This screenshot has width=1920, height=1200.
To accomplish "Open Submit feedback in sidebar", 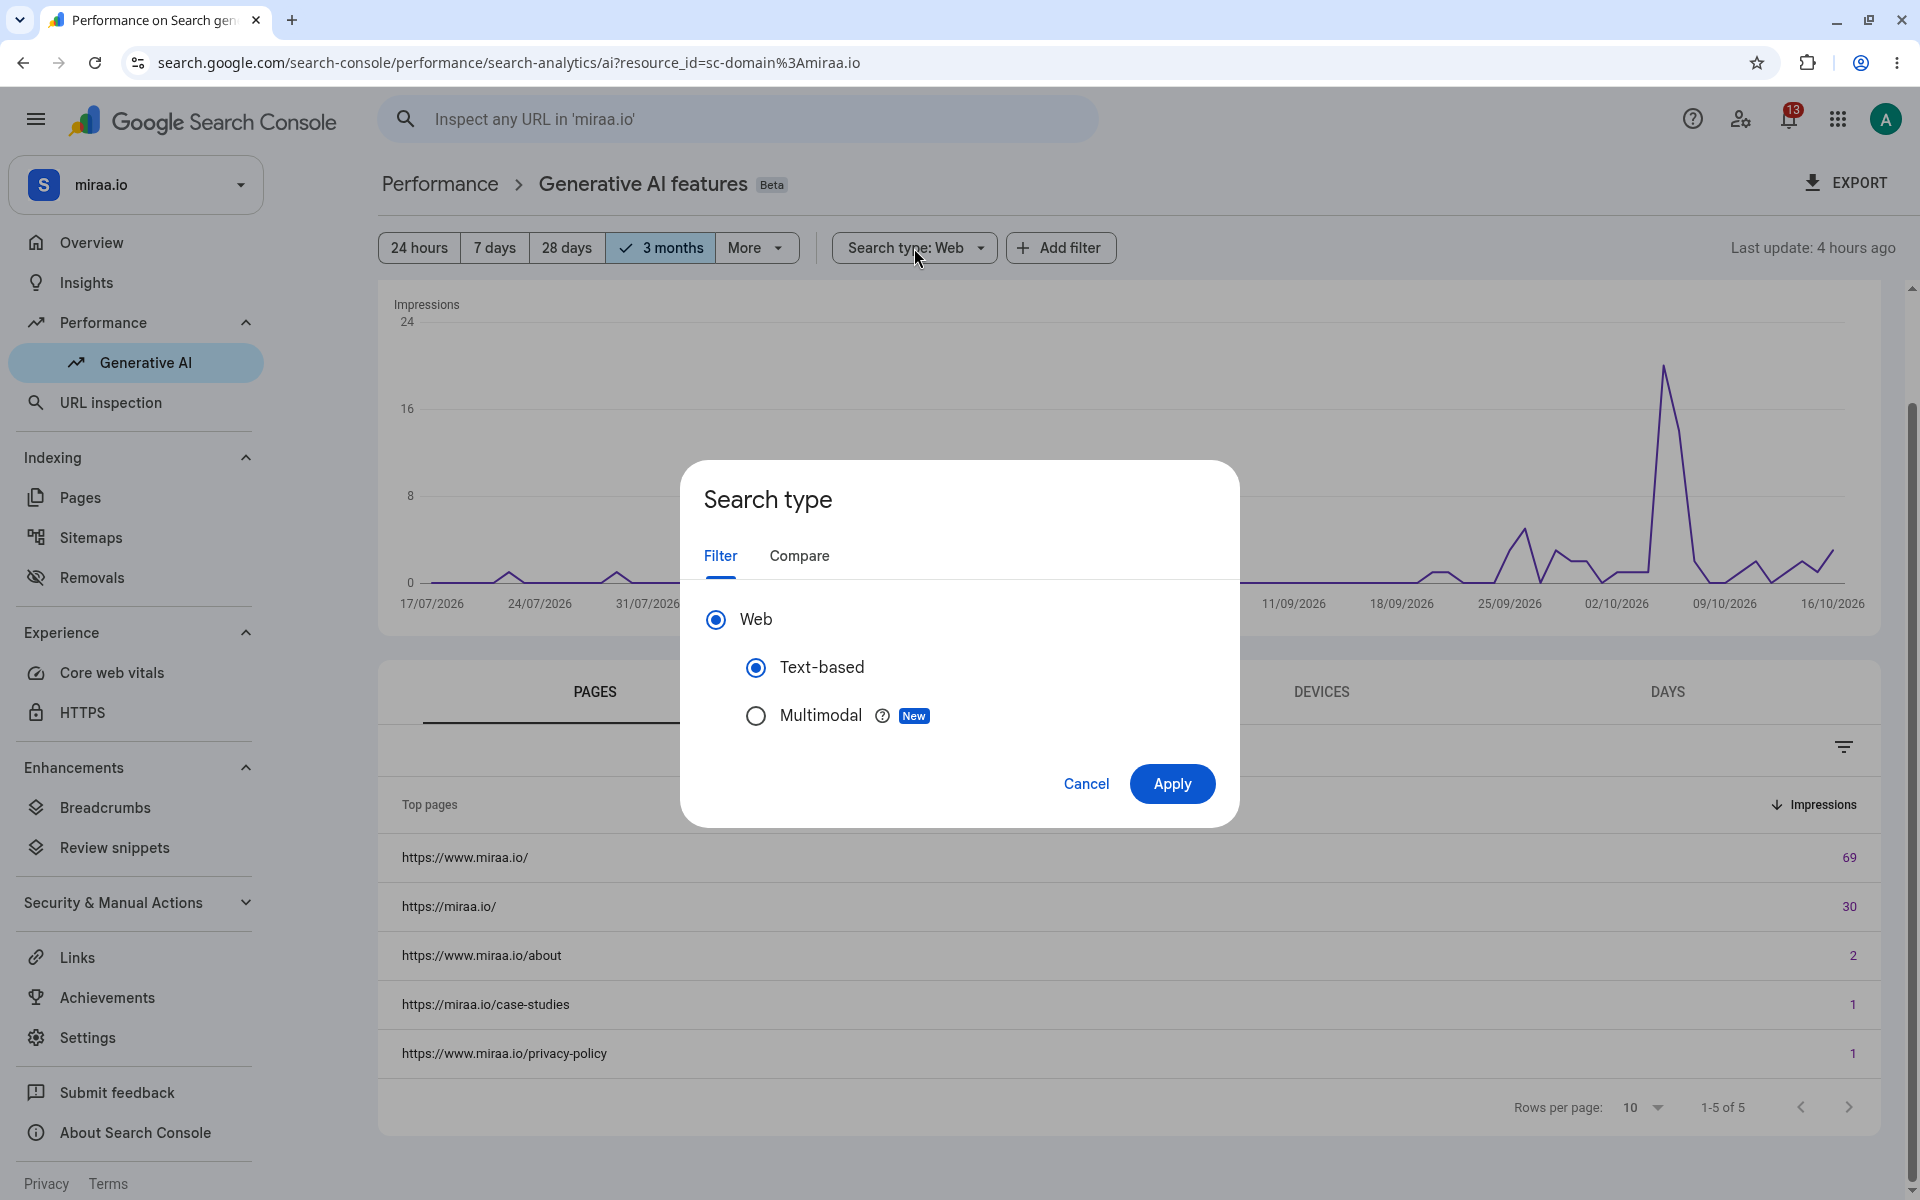I will coord(136,1093).
